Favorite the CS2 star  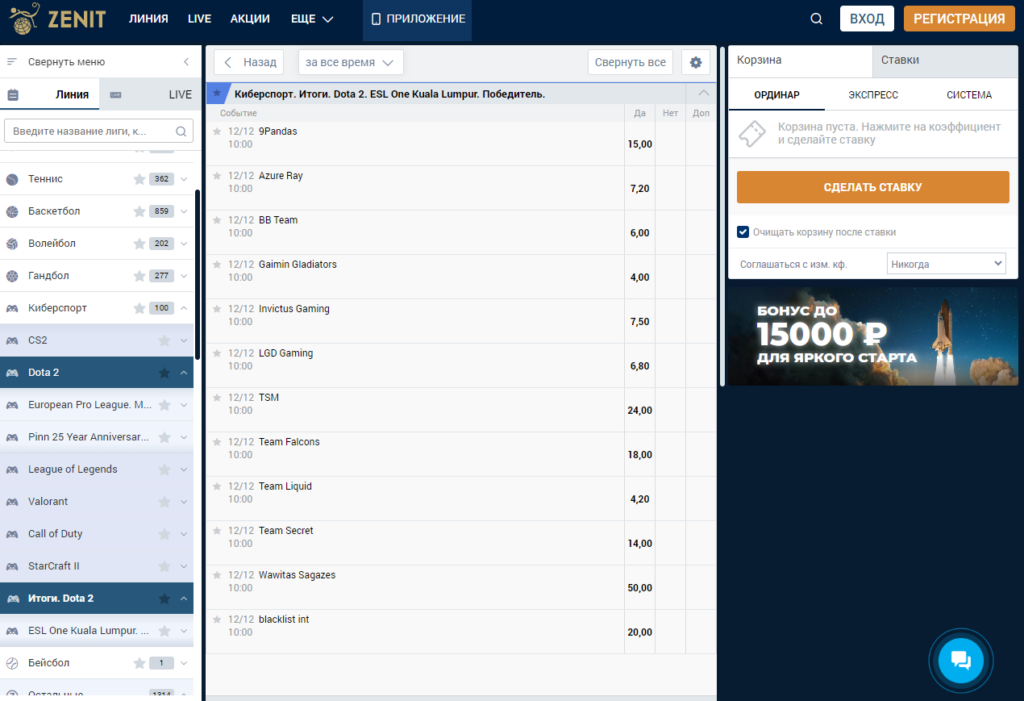165,340
